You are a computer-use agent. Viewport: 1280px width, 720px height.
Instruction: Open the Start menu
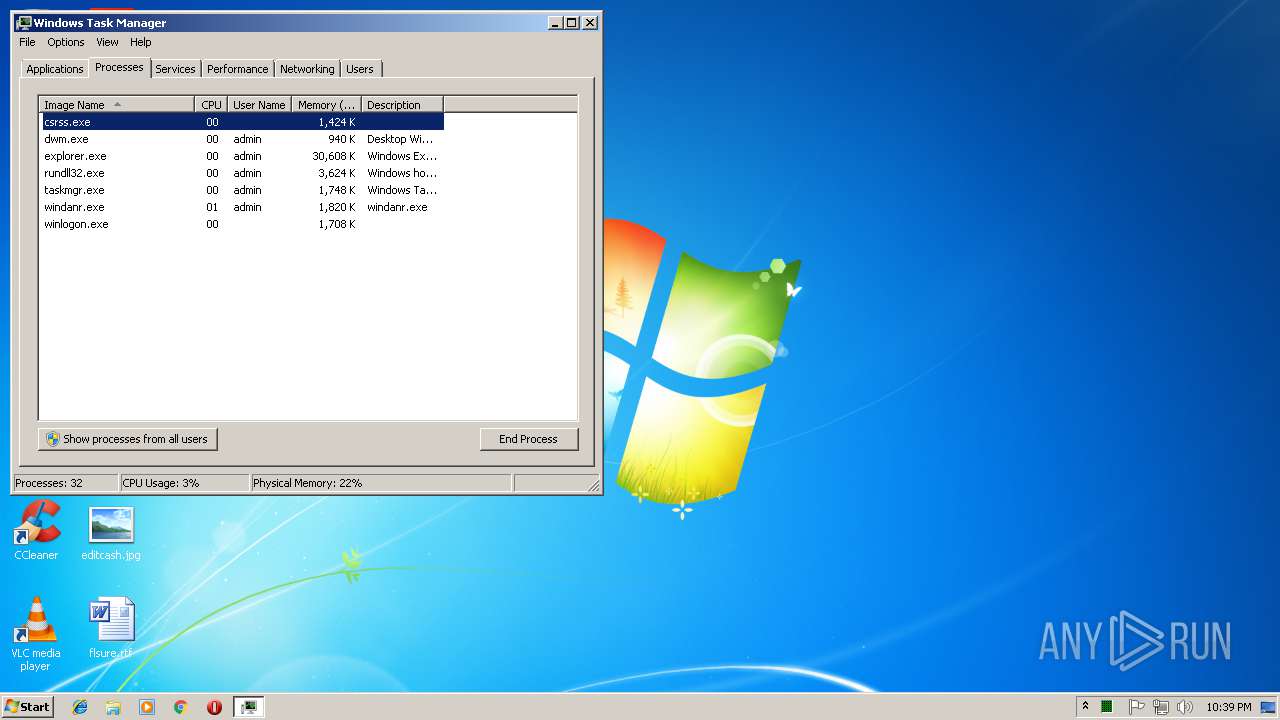(x=27, y=707)
